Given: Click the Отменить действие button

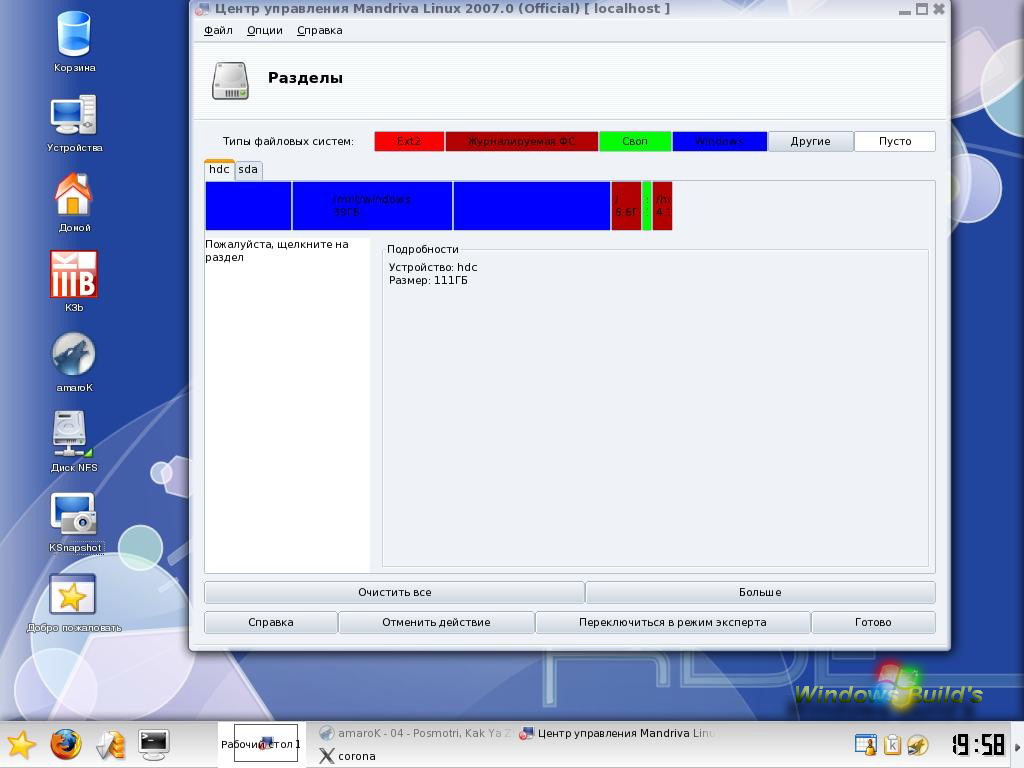Looking at the screenshot, I should pyautogui.click(x=436, y=622).
